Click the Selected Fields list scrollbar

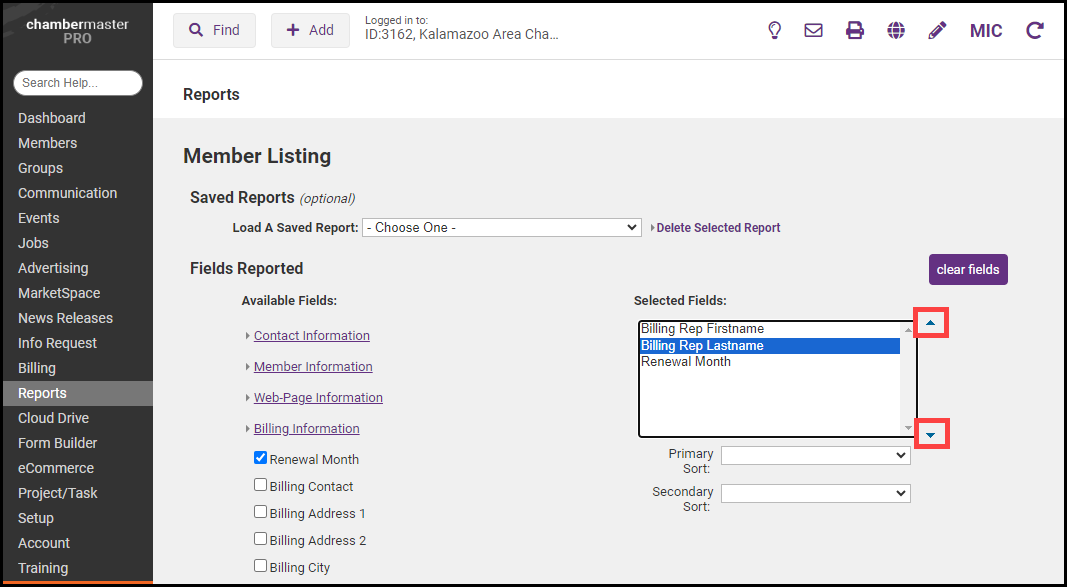coord(908,378)
